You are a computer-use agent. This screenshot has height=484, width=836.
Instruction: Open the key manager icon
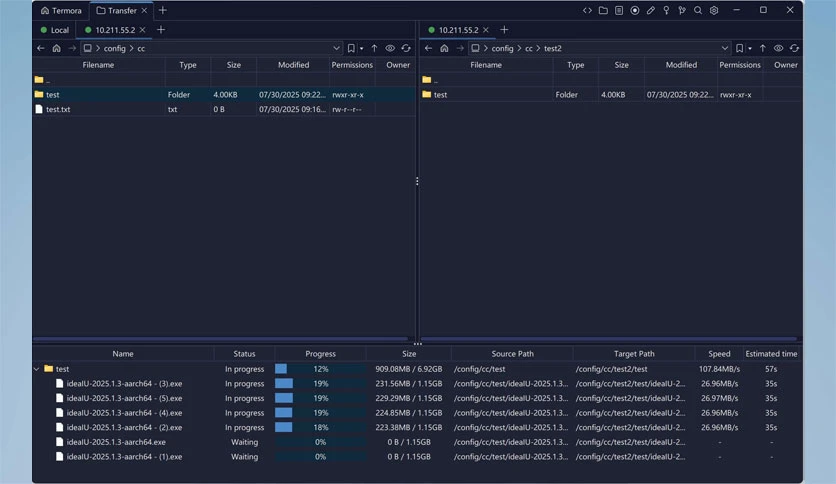coord(666,10)
